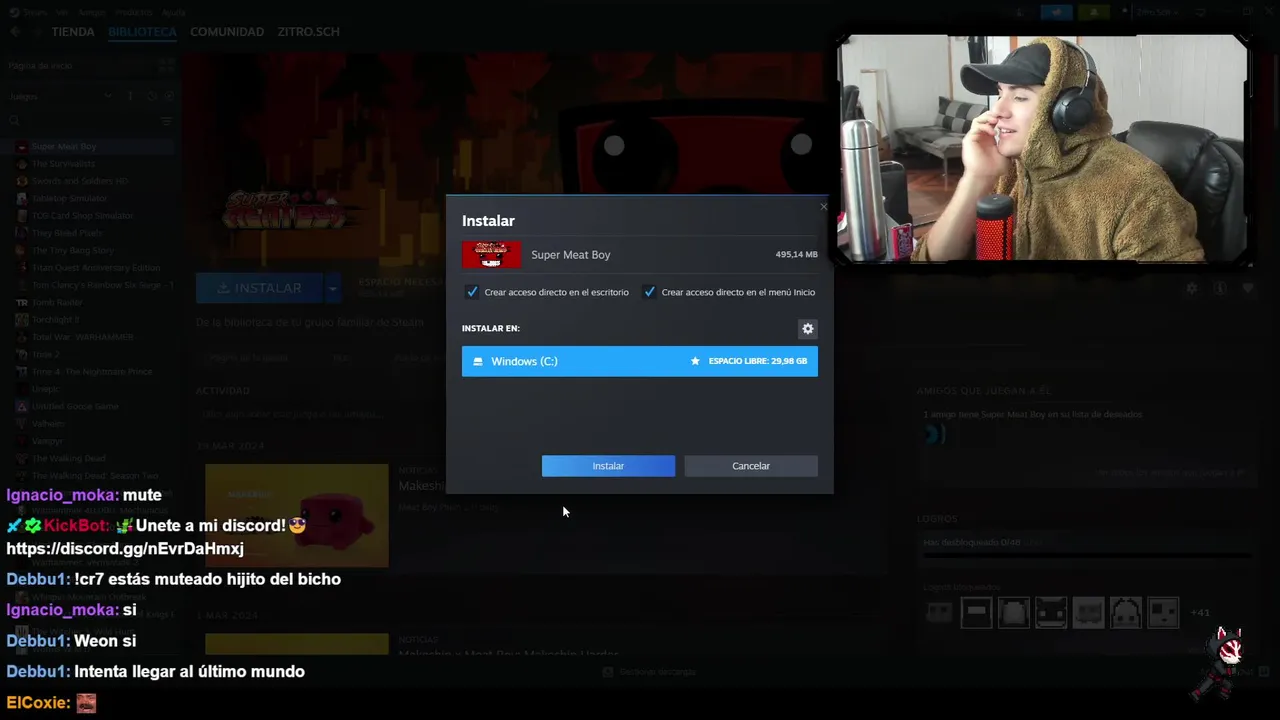Click the Super Meat Boy thumbnail in Instalar dialog
The height and width of the screenshot is (720, 1280).
click(491, 254)
